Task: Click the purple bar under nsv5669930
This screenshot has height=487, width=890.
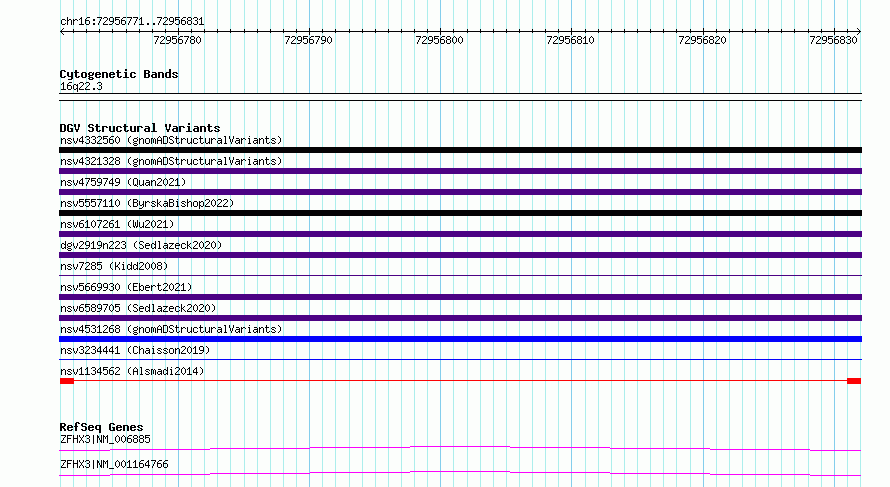Action: pyautogui.click(x=460, y=297)
